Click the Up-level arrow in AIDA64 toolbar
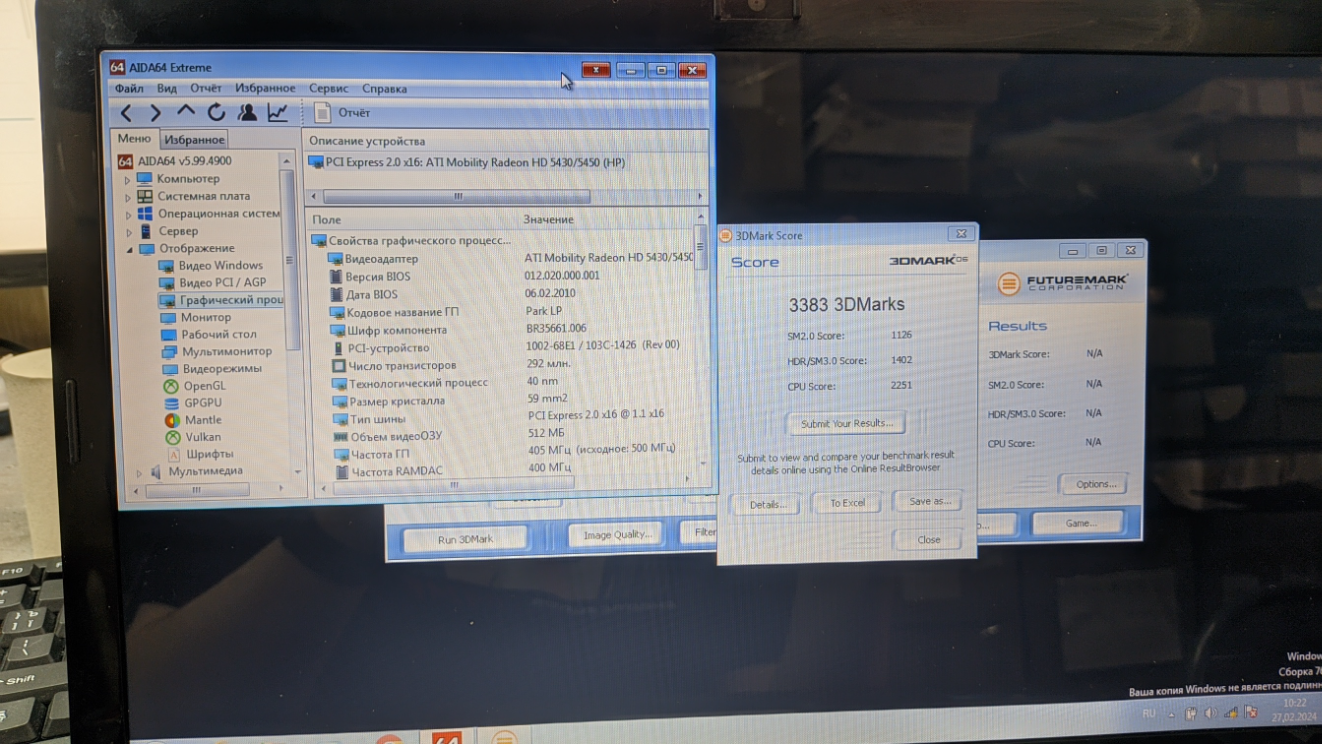1322x744 pixels. pos(186,113)
